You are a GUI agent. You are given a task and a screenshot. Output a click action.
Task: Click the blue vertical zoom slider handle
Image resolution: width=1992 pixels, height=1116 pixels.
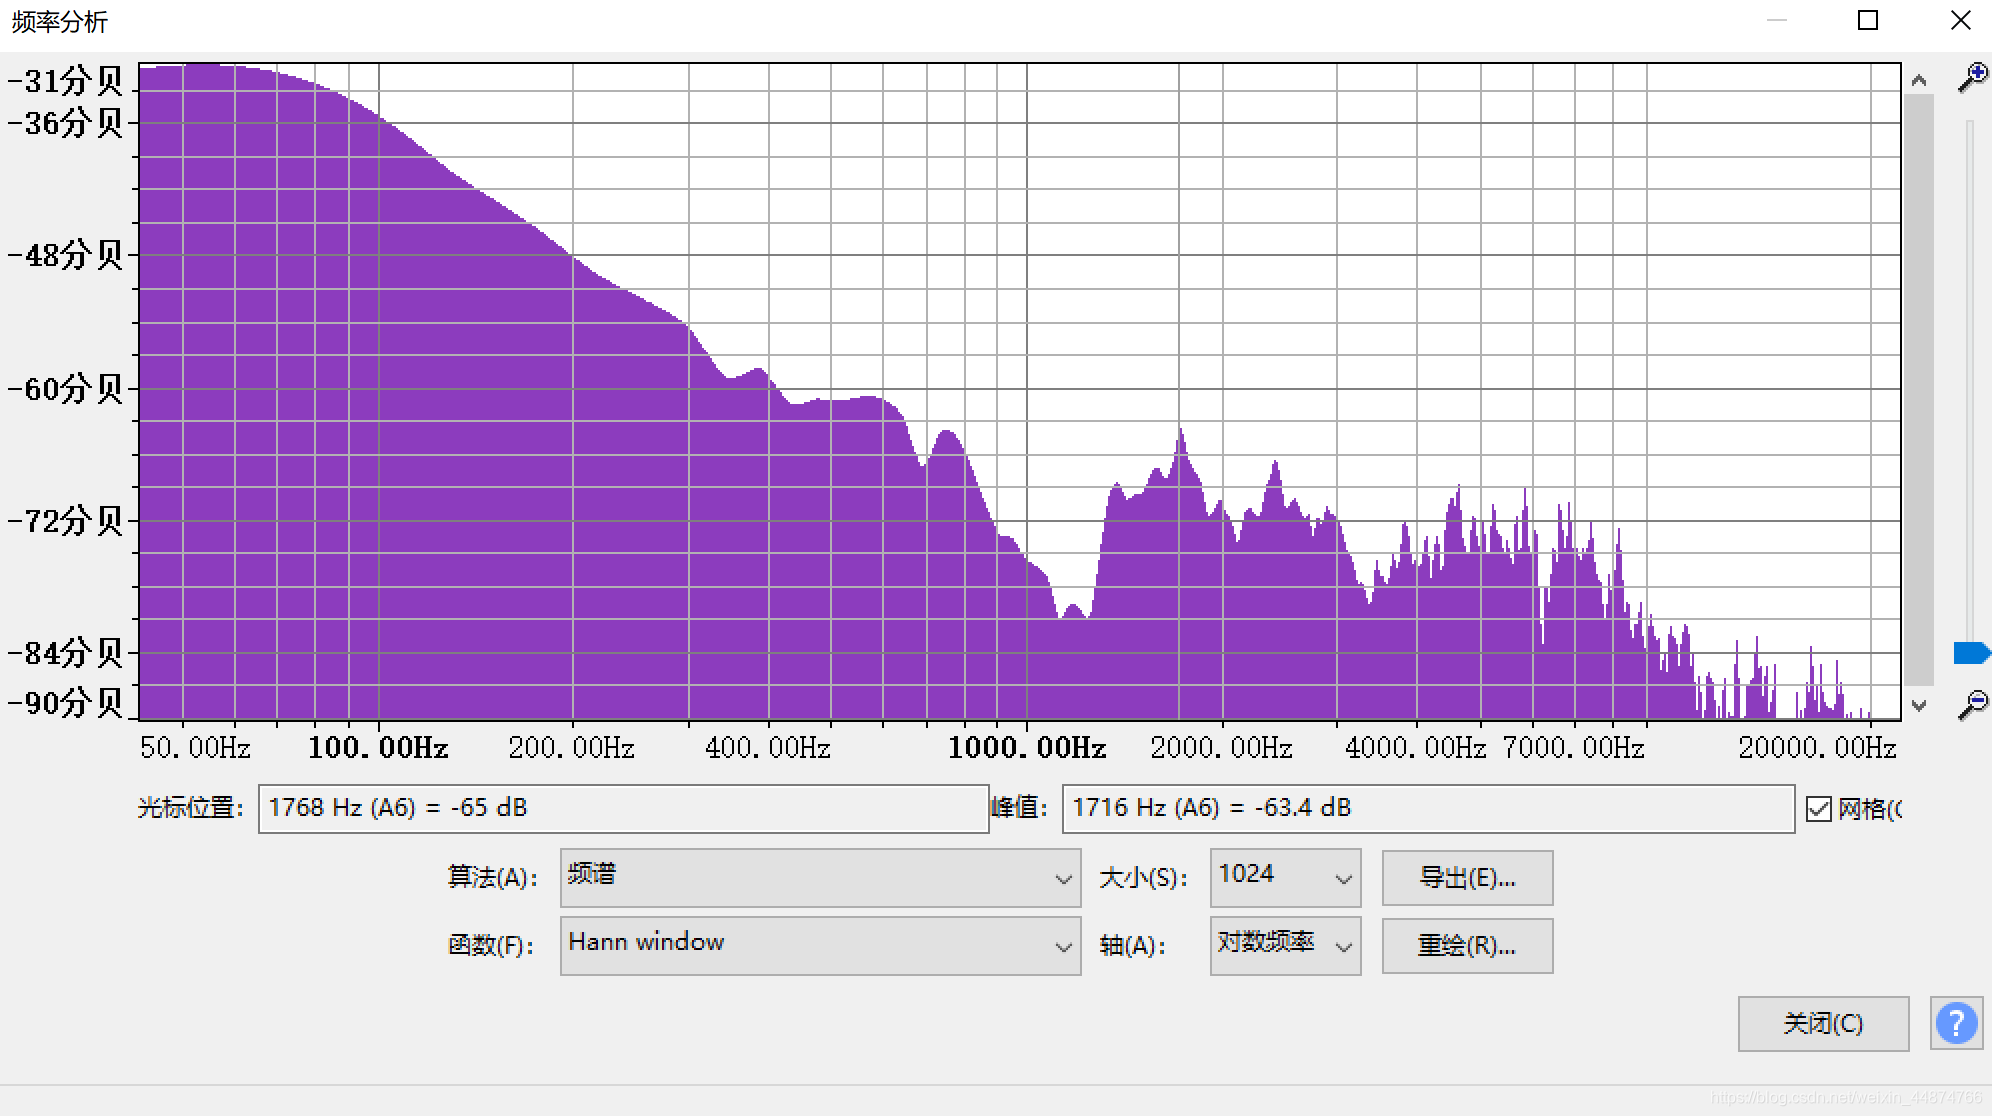(x=1972, y=653)
